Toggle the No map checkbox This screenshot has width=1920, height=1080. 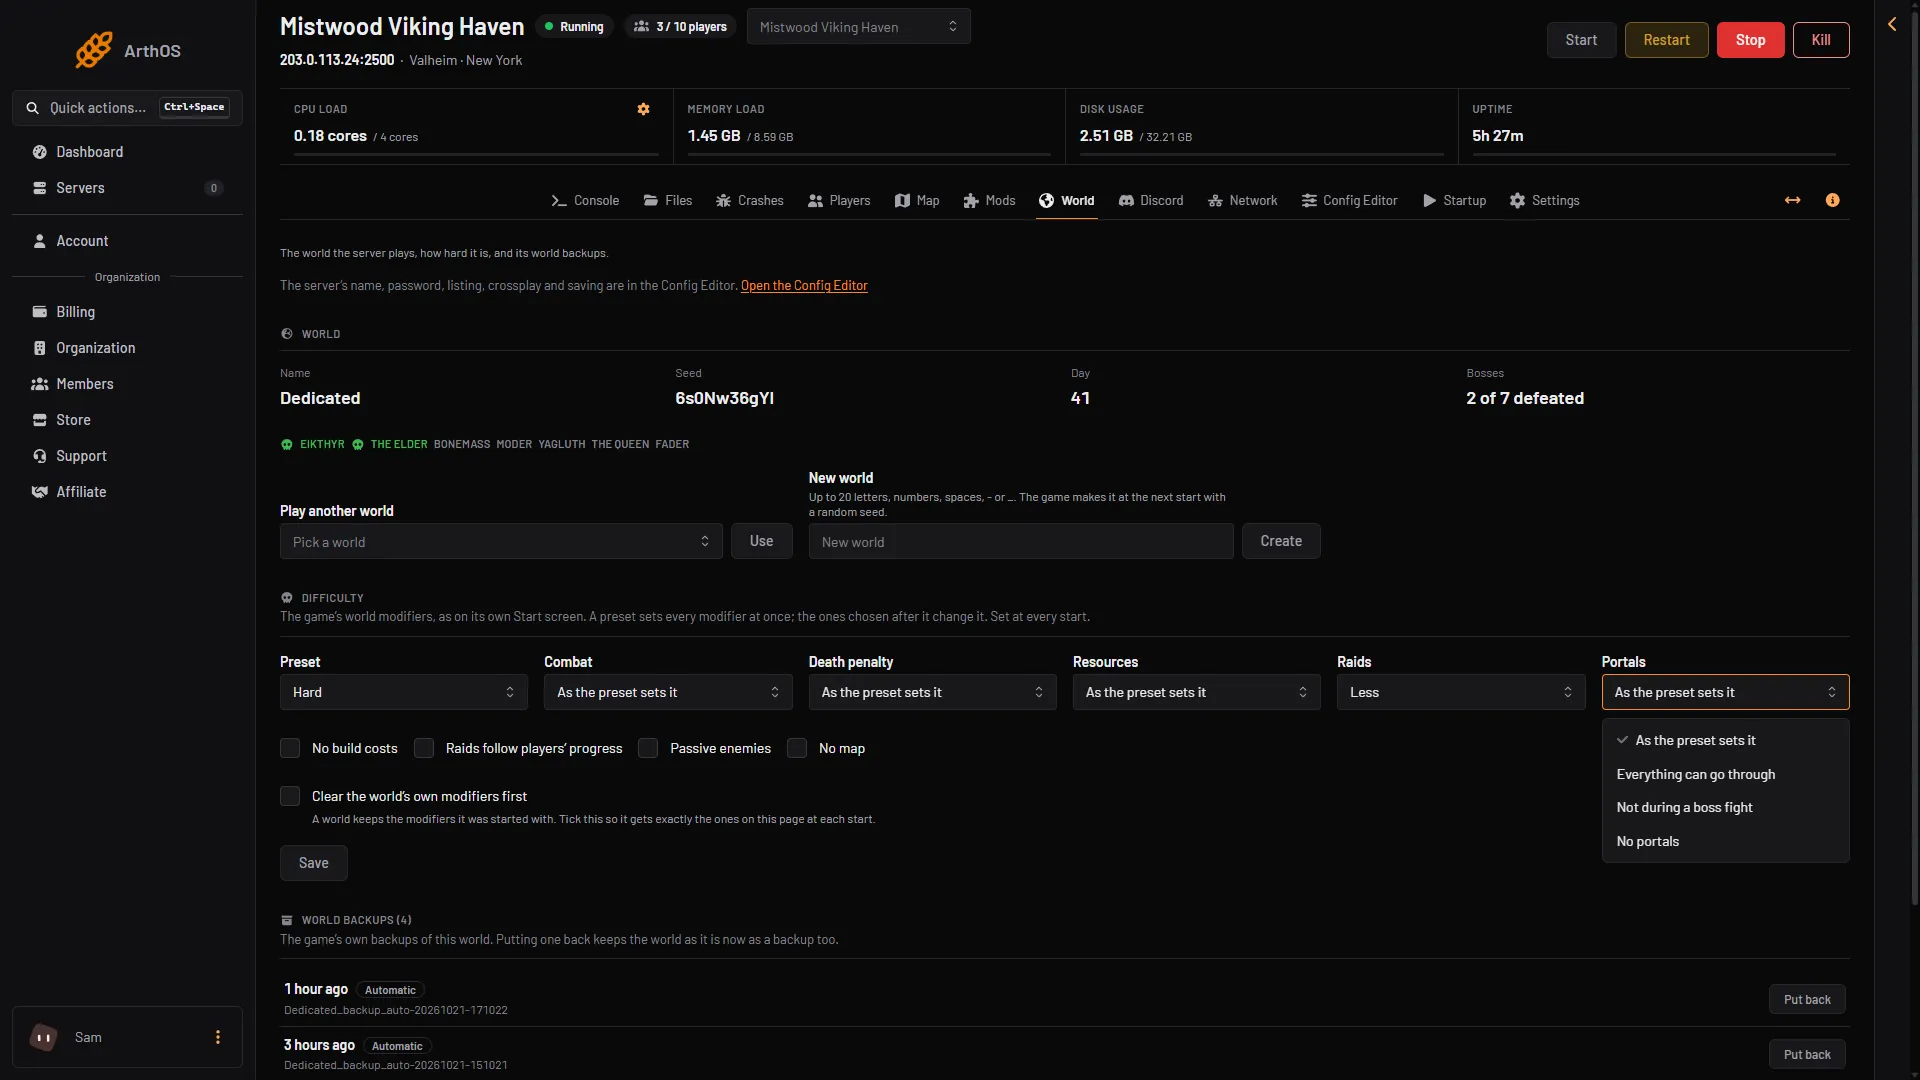pyautogui.click(x=797, y=748)
